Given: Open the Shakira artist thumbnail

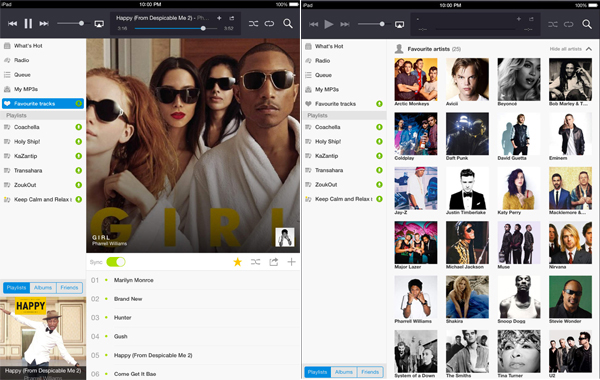Looking at the screenshot, I should pyautogui.click(x=467, y=297).
